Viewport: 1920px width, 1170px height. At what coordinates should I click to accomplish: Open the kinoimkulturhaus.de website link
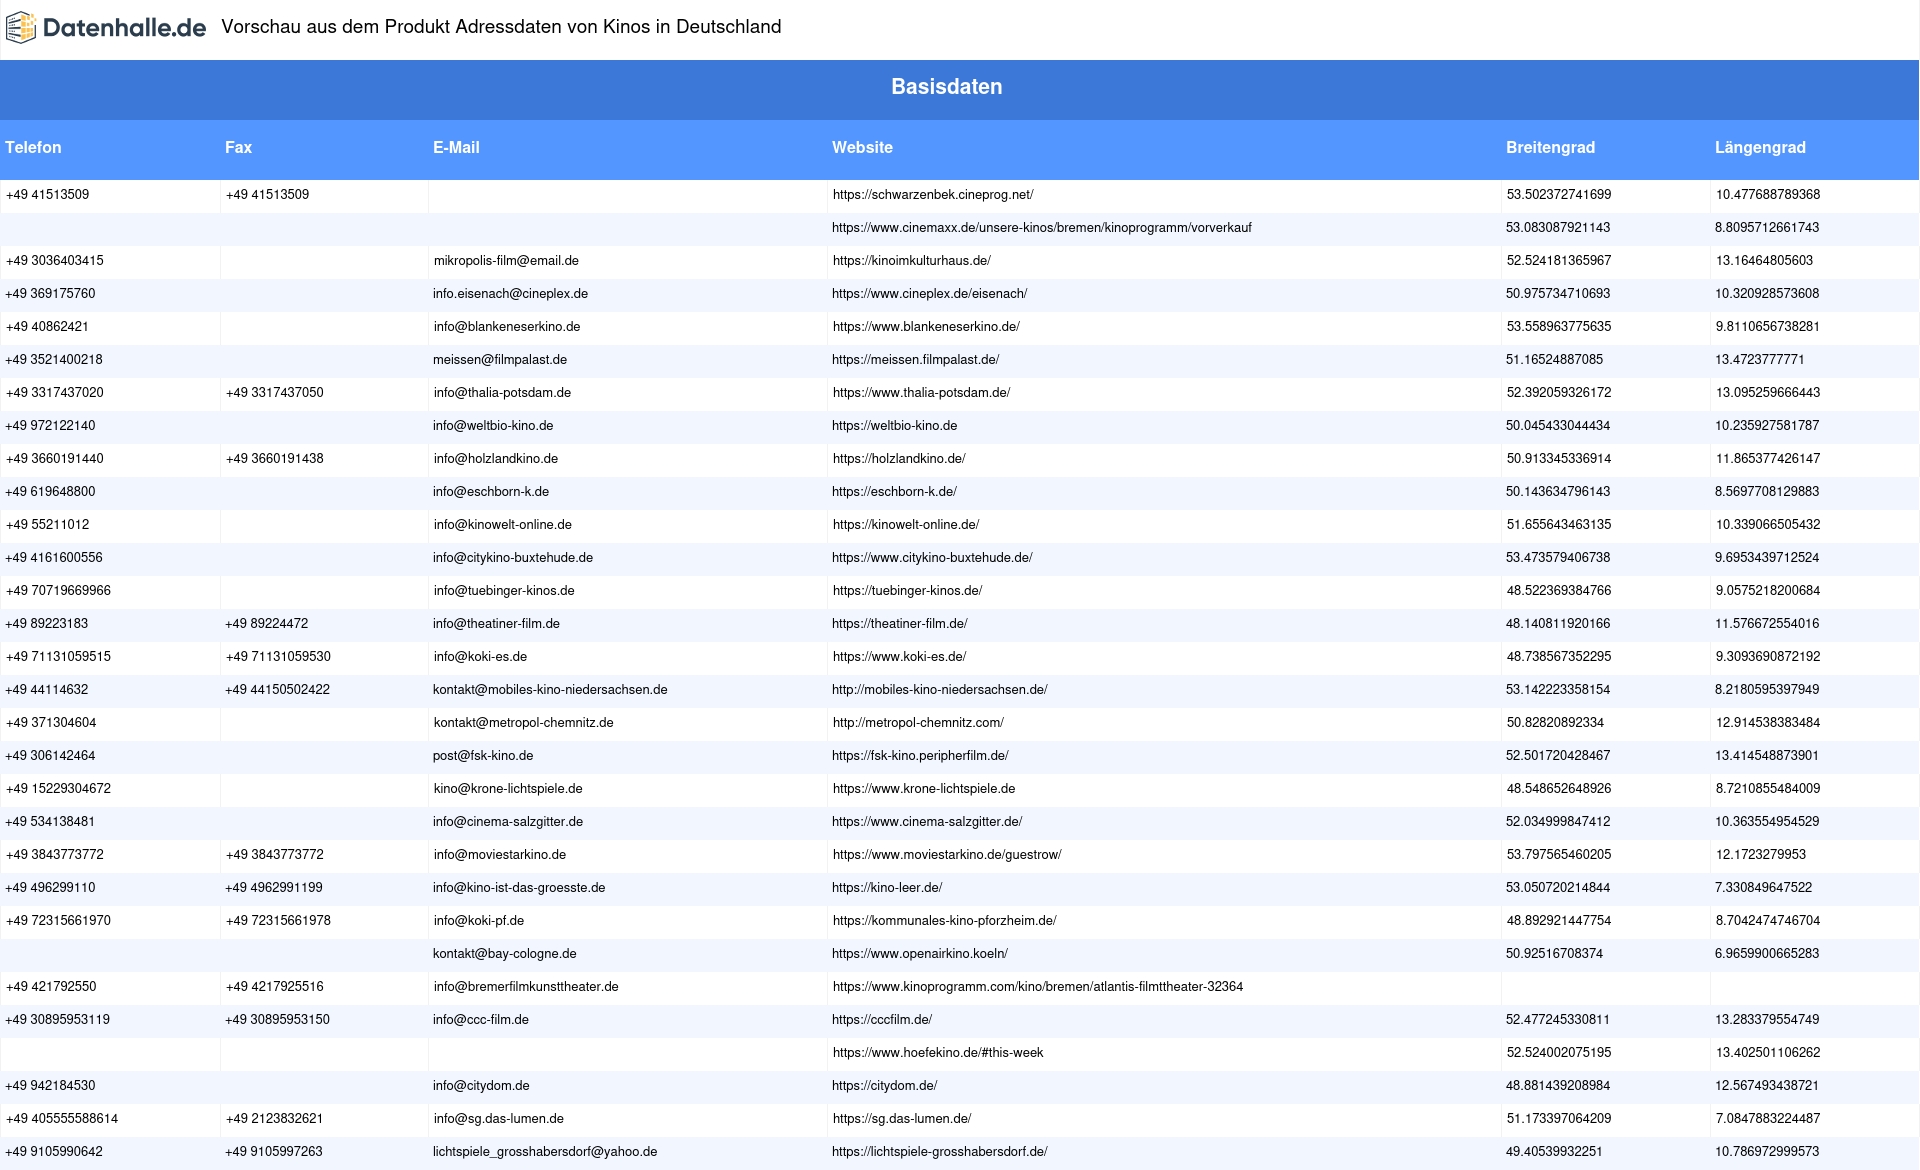[x=912, y=261]
